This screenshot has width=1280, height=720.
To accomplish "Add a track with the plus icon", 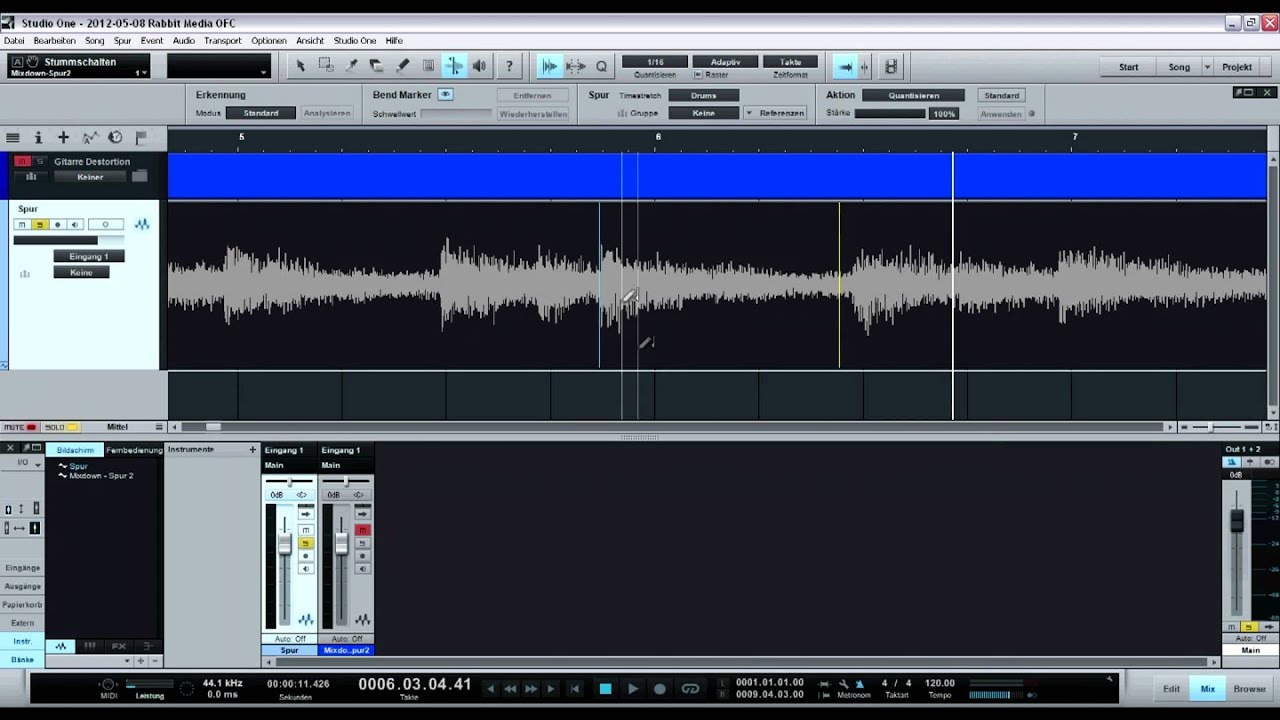I will click(63, 137).
